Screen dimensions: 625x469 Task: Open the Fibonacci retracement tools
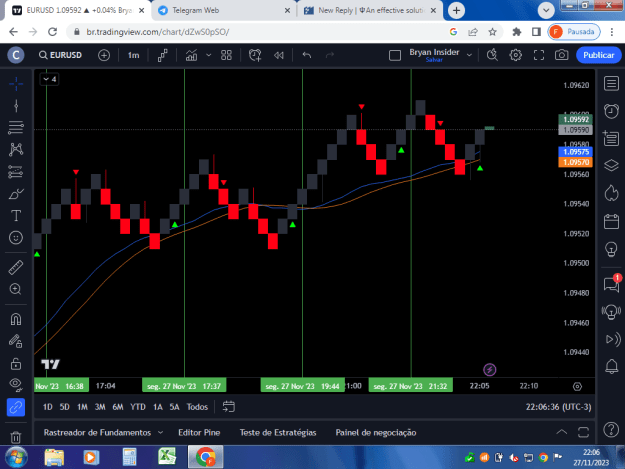point(16,128)
